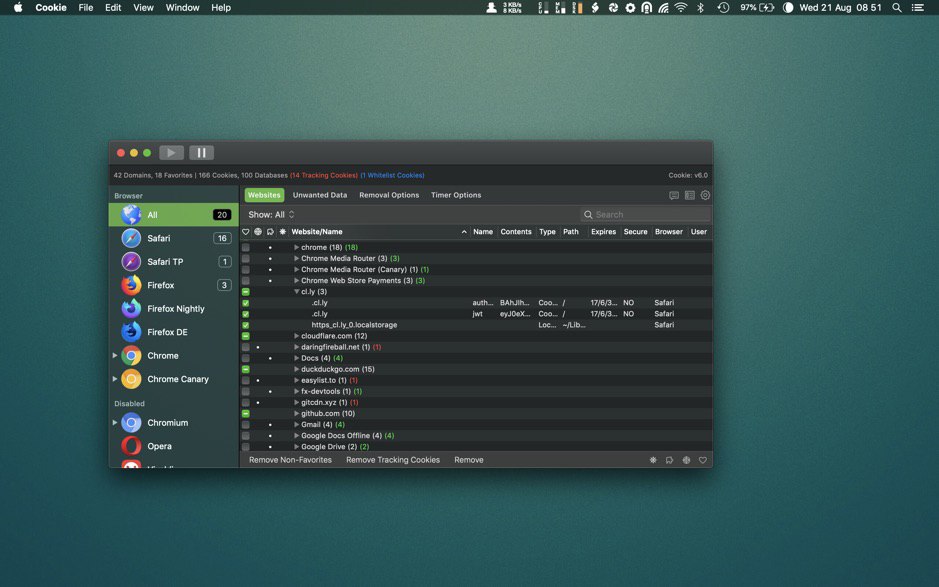939x587 pixels.
Task: Click the globe icon in bottom bar
Action: (x=686, y=460)
